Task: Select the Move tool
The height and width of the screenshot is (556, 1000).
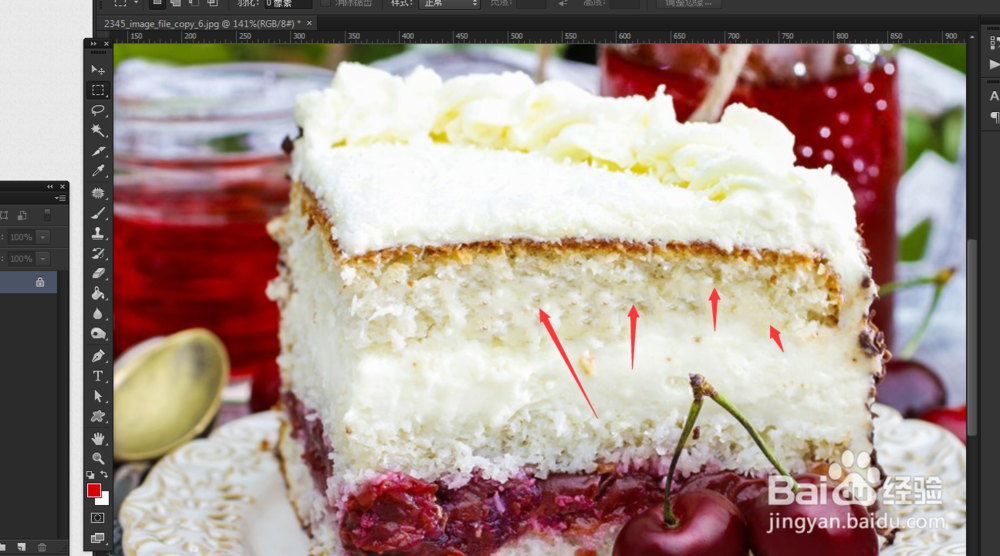Action: tap(98, 70)
